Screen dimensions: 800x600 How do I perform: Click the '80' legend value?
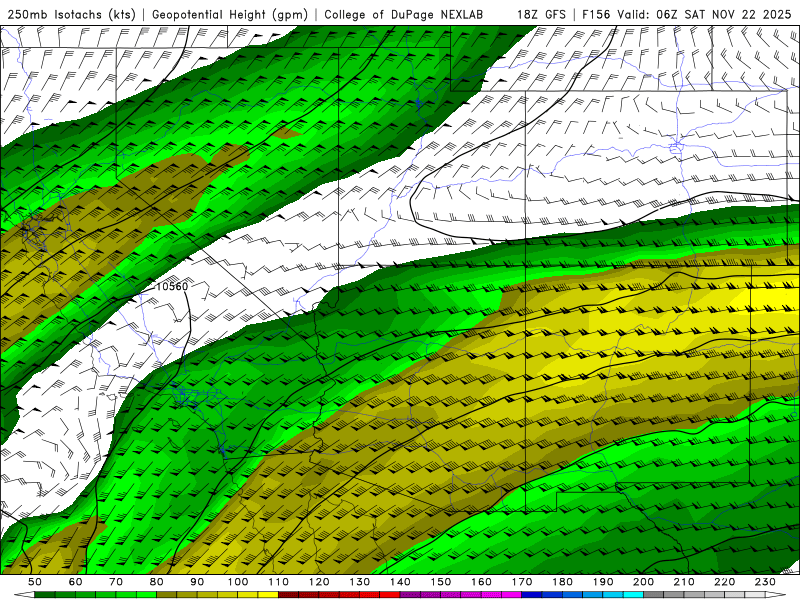point(157,582)
